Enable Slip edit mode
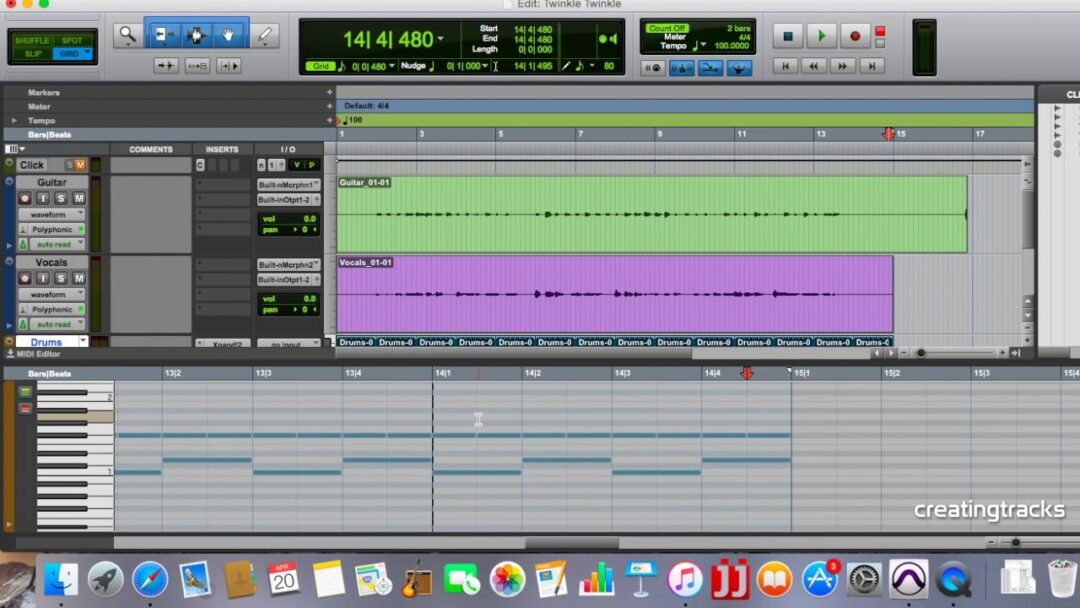Screen dimensions: 1080x608 tap(32, 53)
